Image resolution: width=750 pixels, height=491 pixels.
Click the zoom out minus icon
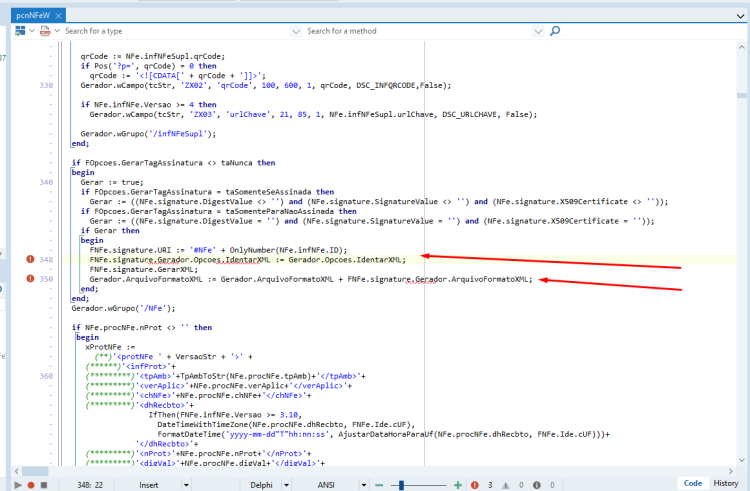[379, 485]
